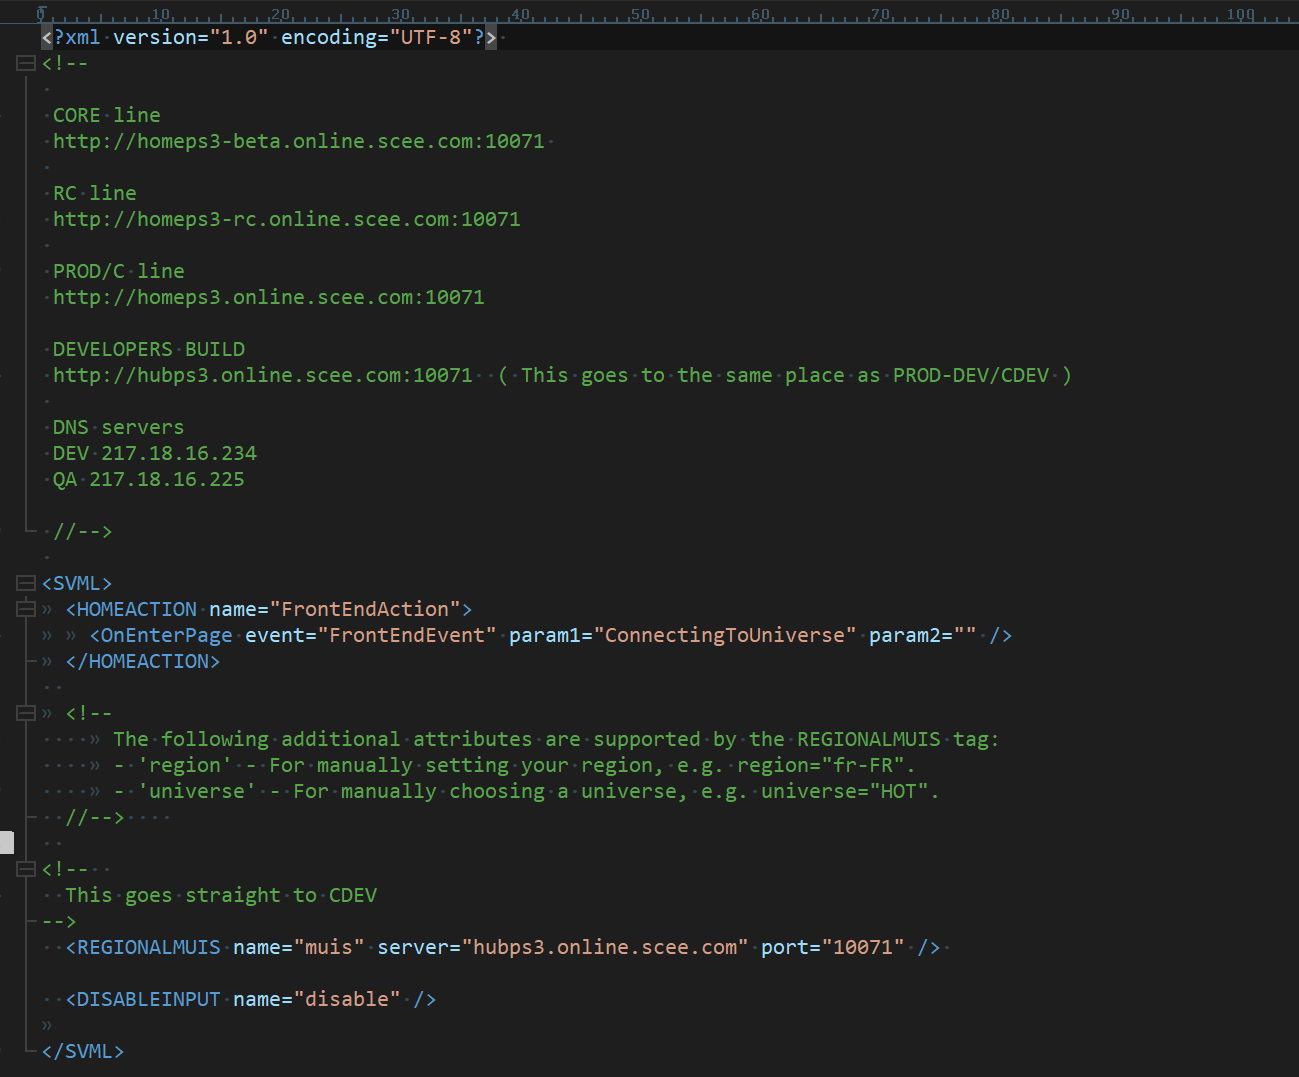The width and height of the screenshot is (1299, 1077).
Task: Click the REGIONALMUIS tag name
Action: coord(149,947)
